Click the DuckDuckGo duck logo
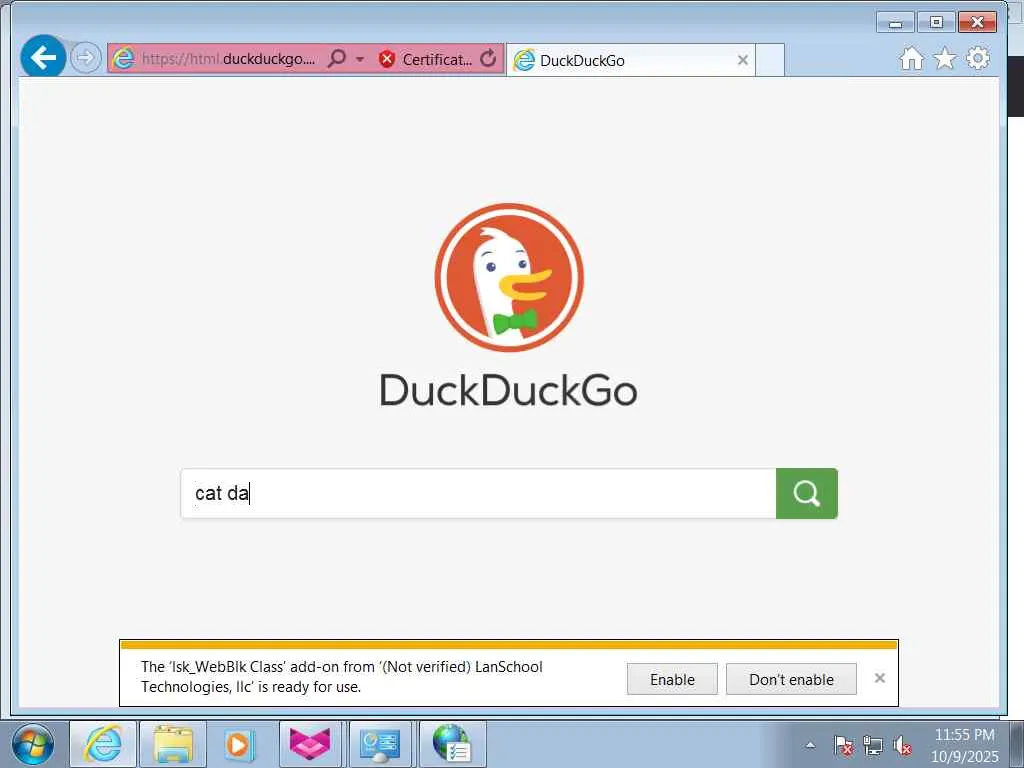This screenshot has height=768, width=1024. [x=509, y=277]
